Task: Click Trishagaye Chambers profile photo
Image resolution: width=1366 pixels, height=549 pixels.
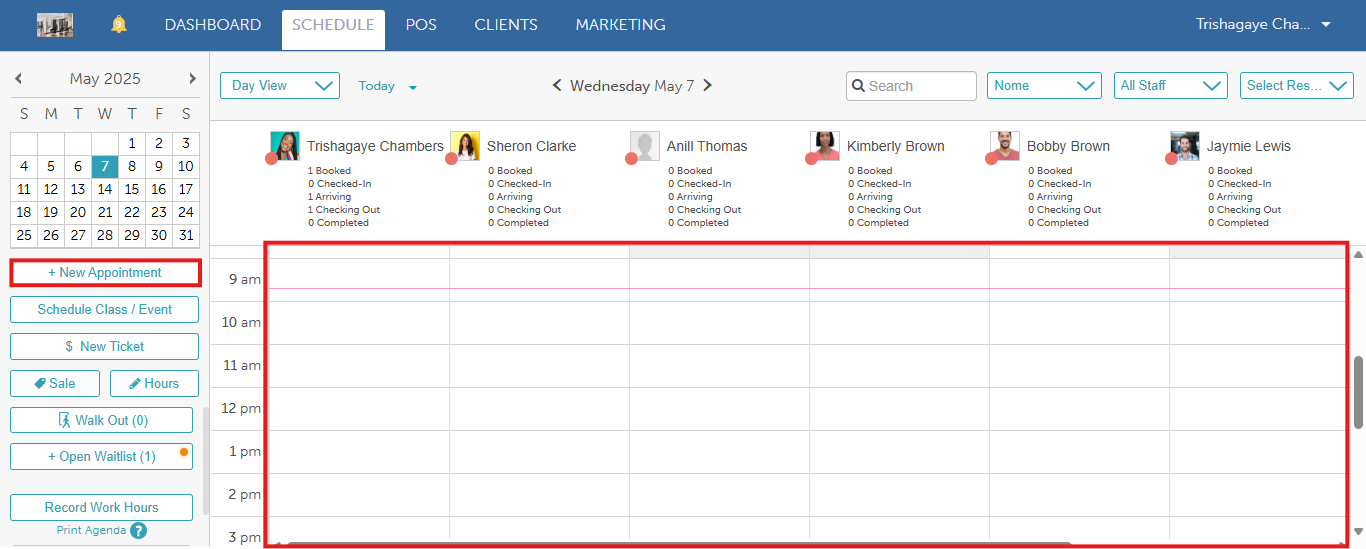Action: click(x=285, y=146)
